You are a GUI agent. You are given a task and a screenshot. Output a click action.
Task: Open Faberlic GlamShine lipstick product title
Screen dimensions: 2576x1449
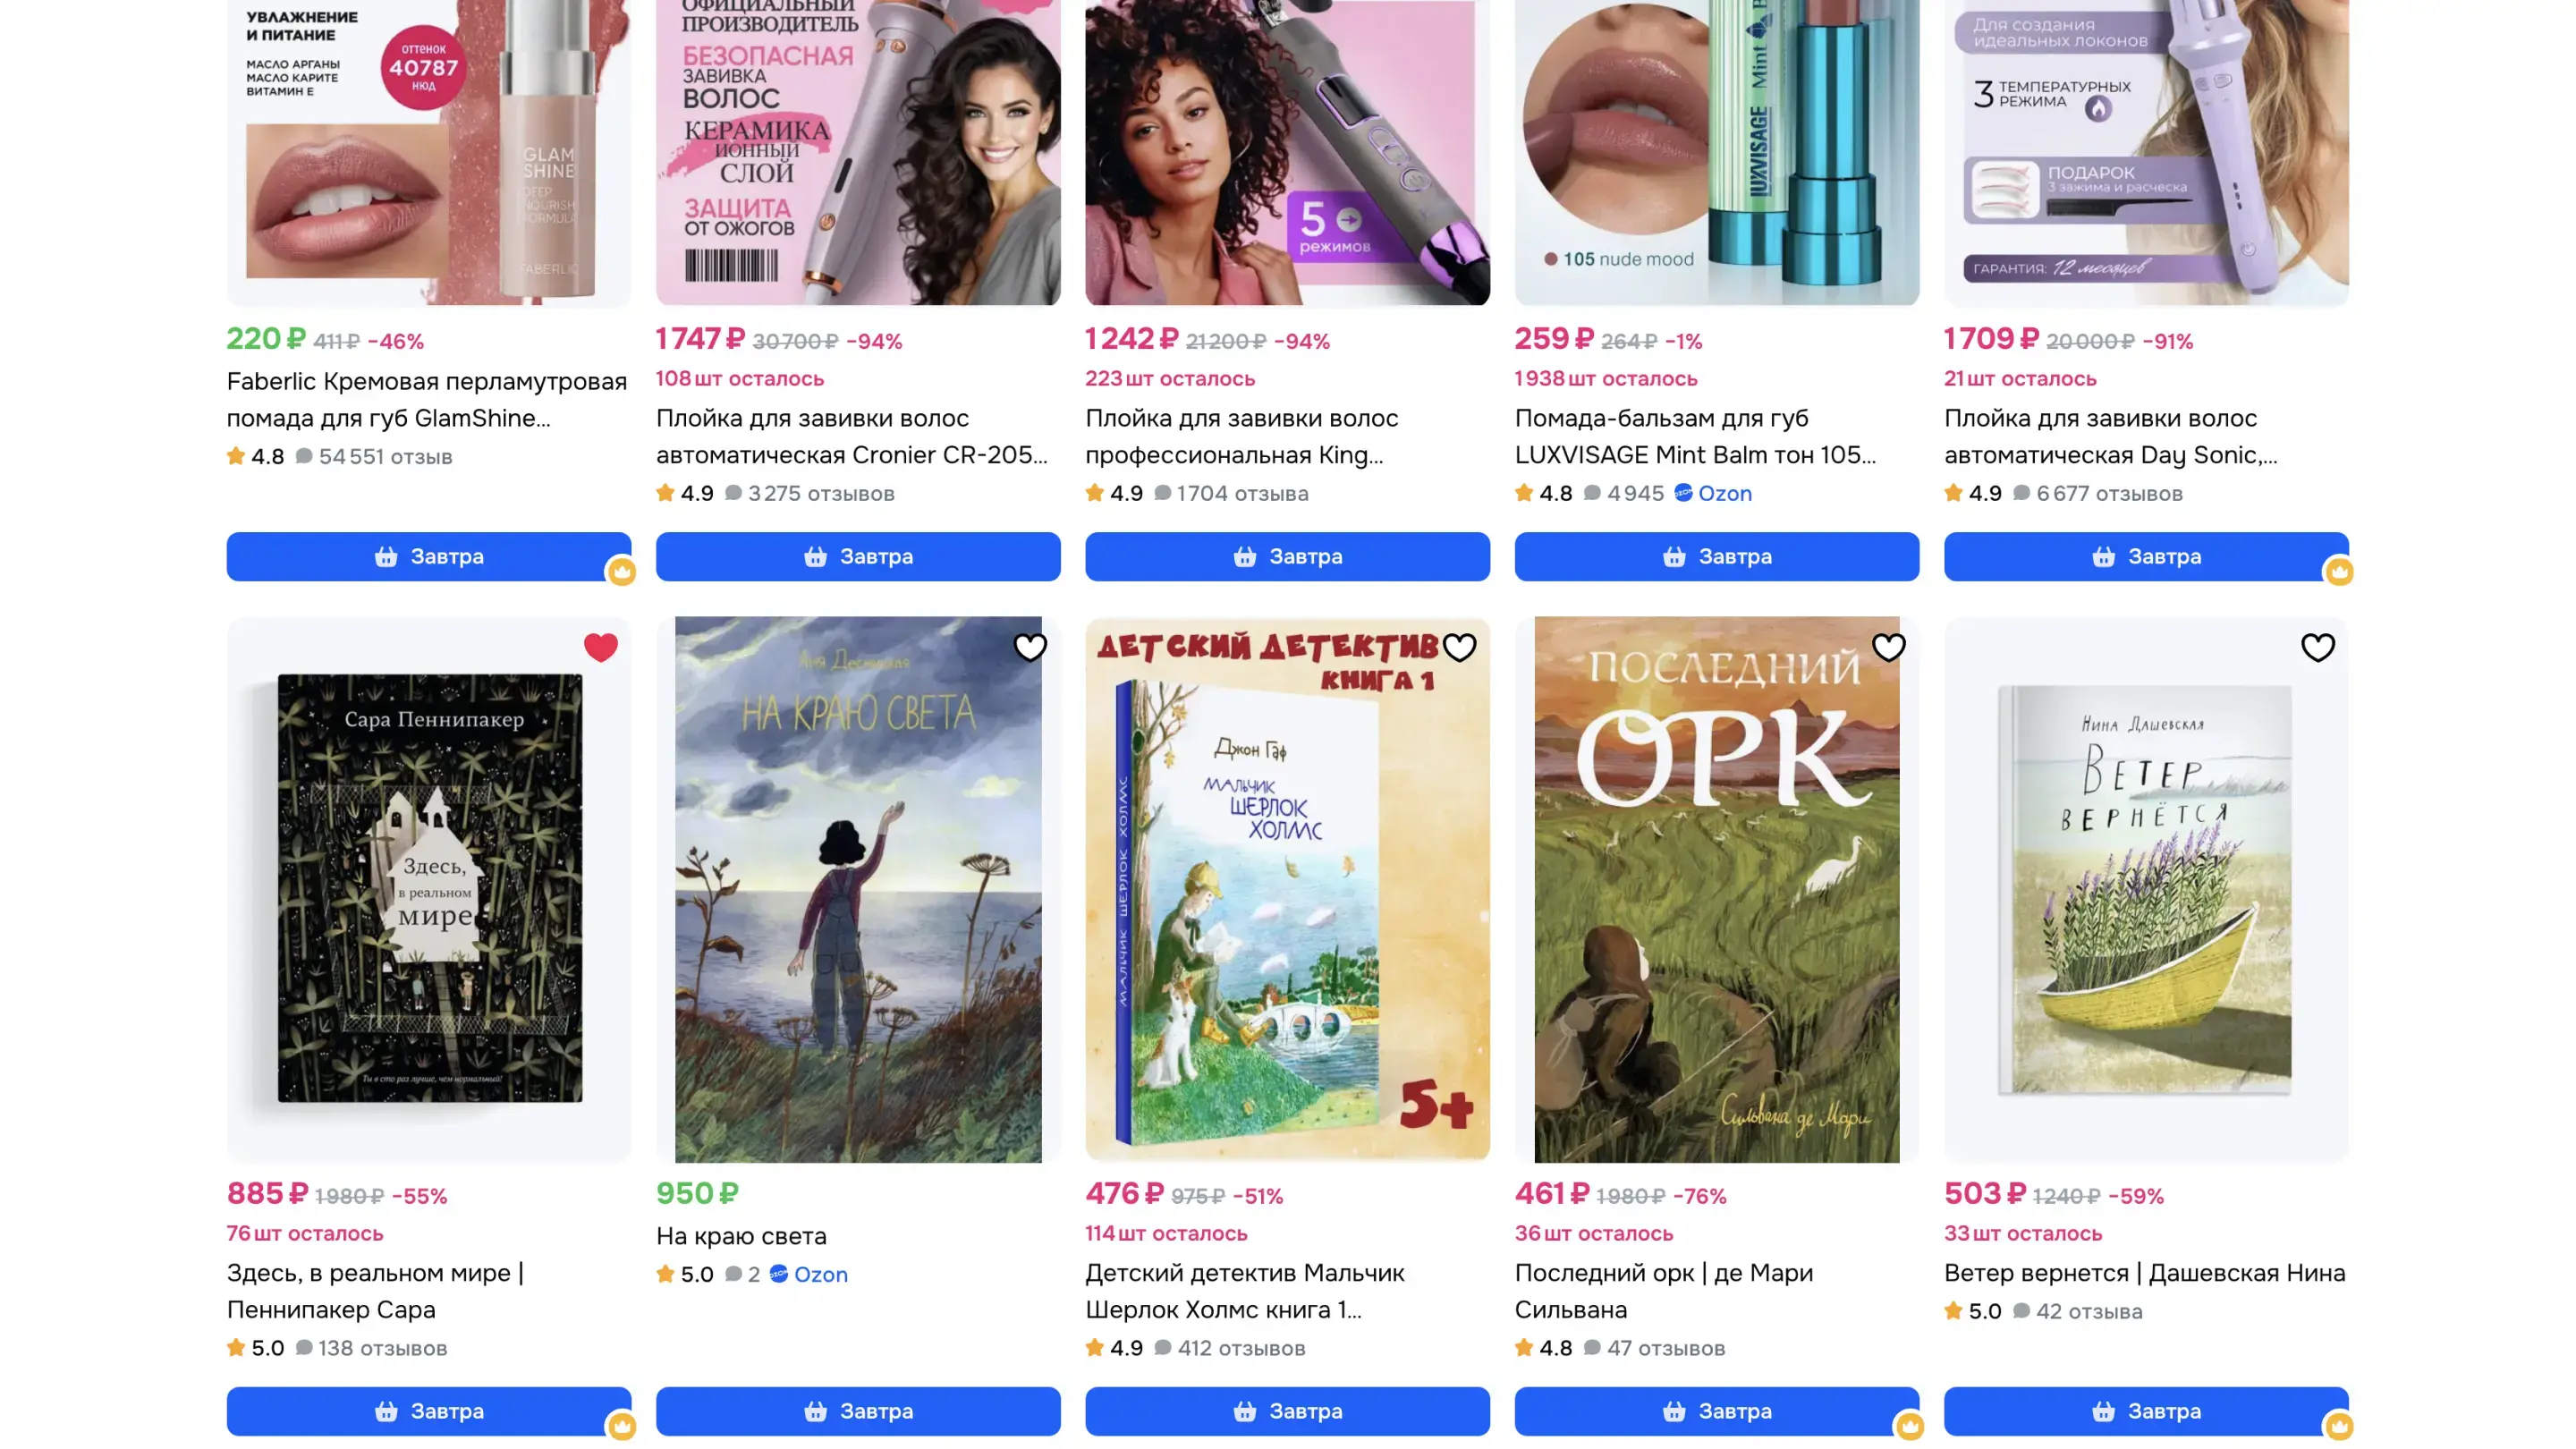tap(427, 400)
